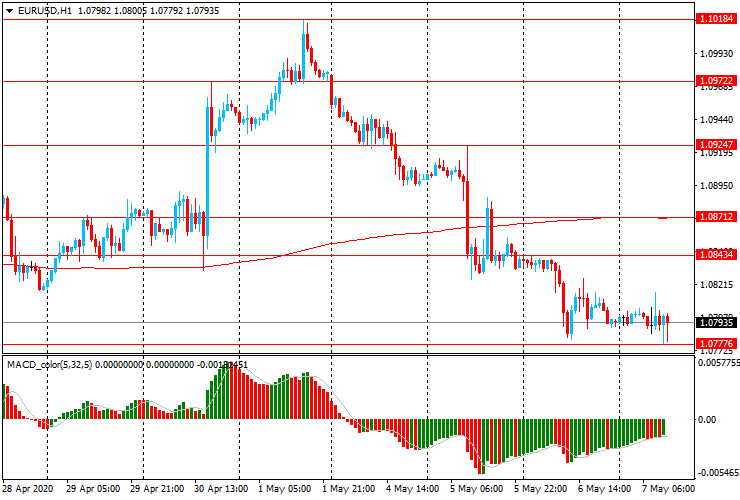
Task: Click the current price 1.07935 label
Action: (716, 322)
